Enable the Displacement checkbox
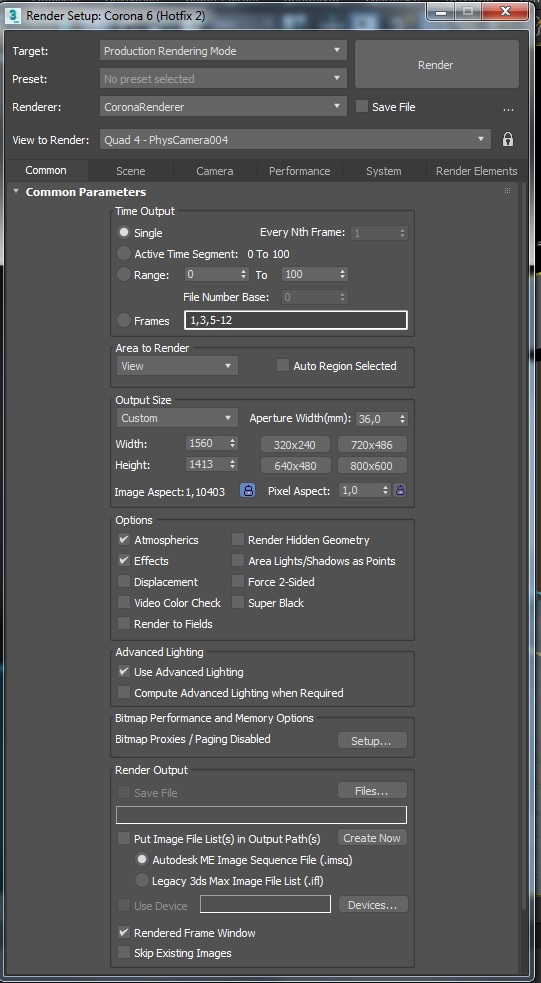This screenshot has height=983, width=541. coord(124,582)
